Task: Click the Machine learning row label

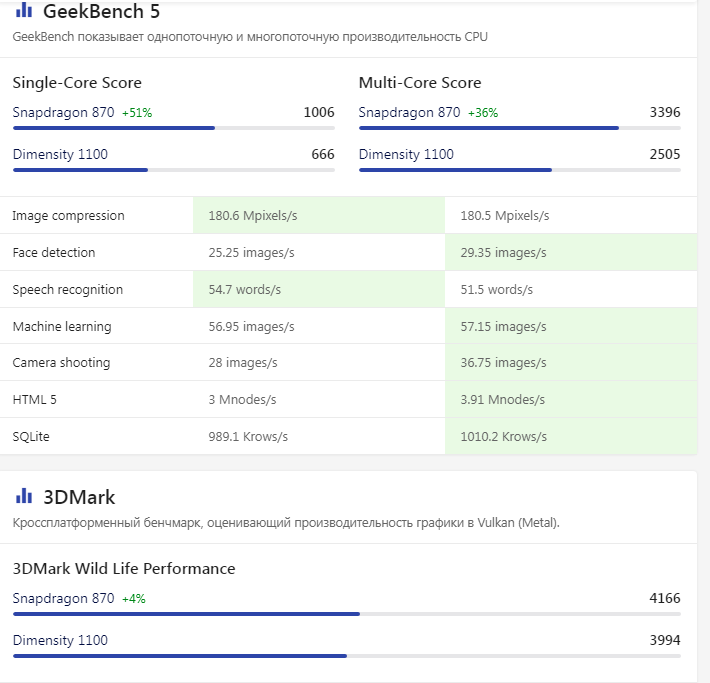Action: click(62, 327)
